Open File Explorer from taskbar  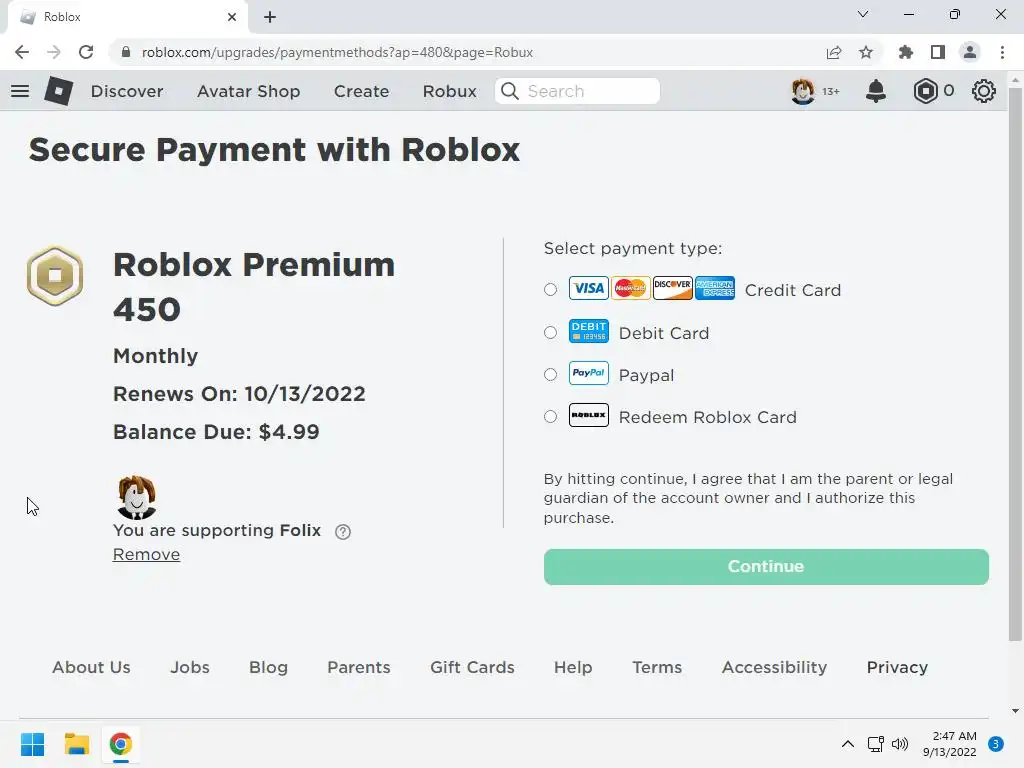76,744
